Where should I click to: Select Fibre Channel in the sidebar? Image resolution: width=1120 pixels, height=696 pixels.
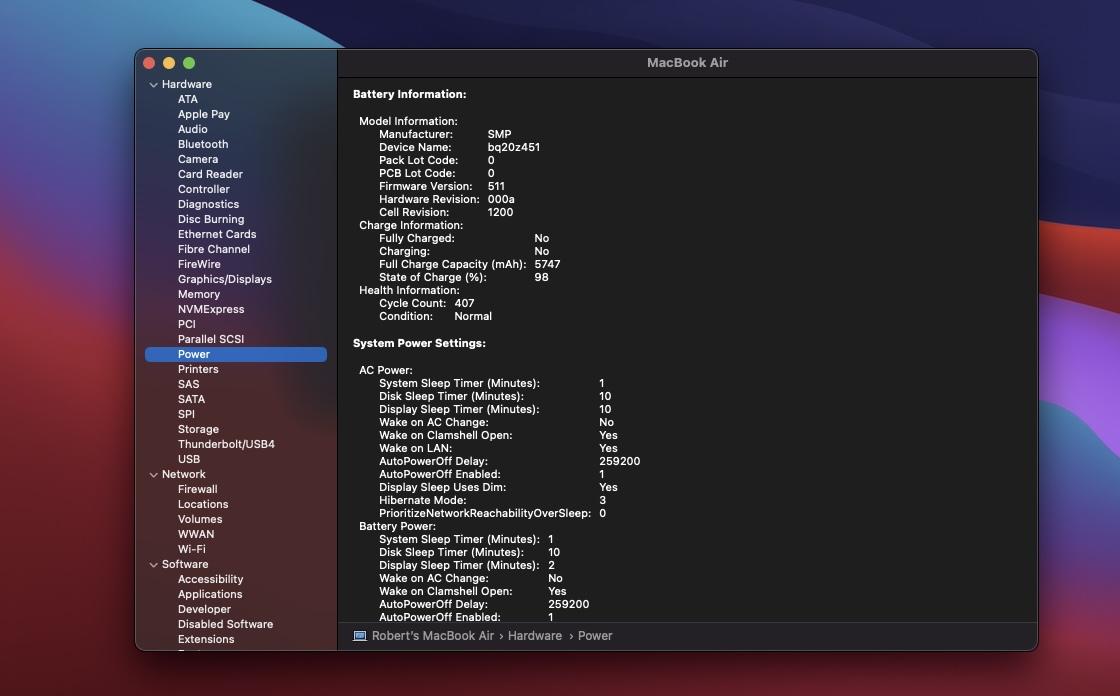coord(214,249)
